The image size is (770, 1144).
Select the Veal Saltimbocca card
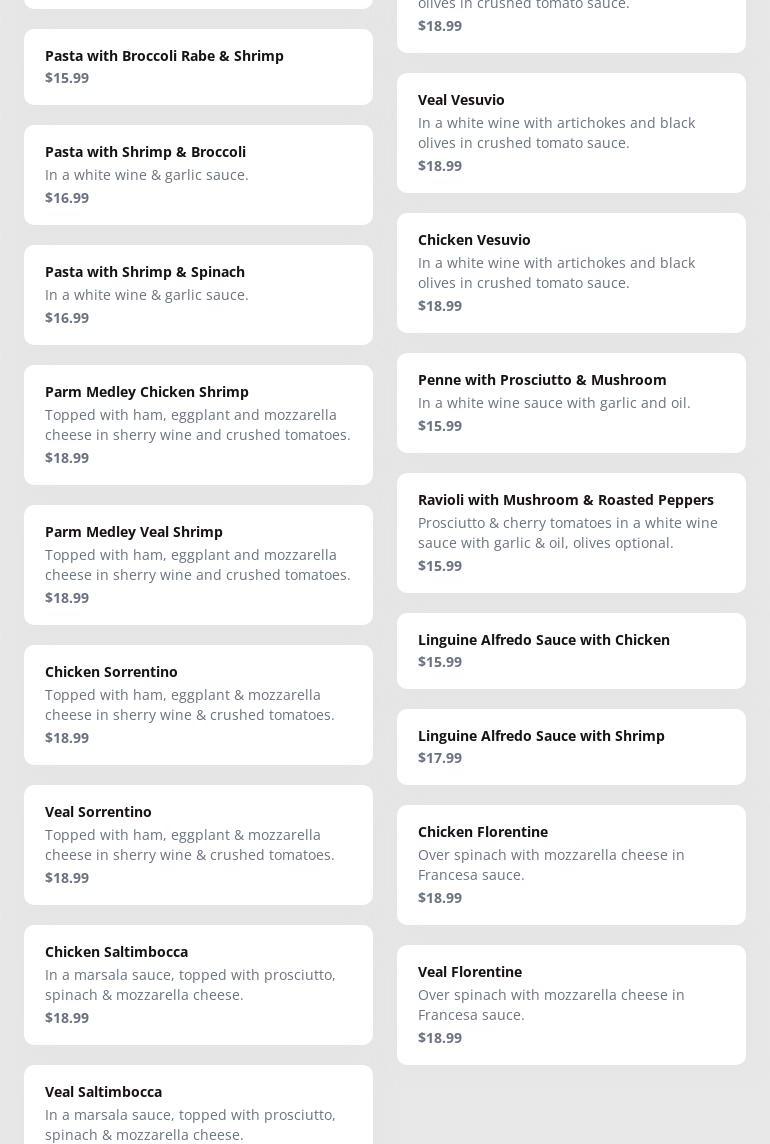(198, 1104)
